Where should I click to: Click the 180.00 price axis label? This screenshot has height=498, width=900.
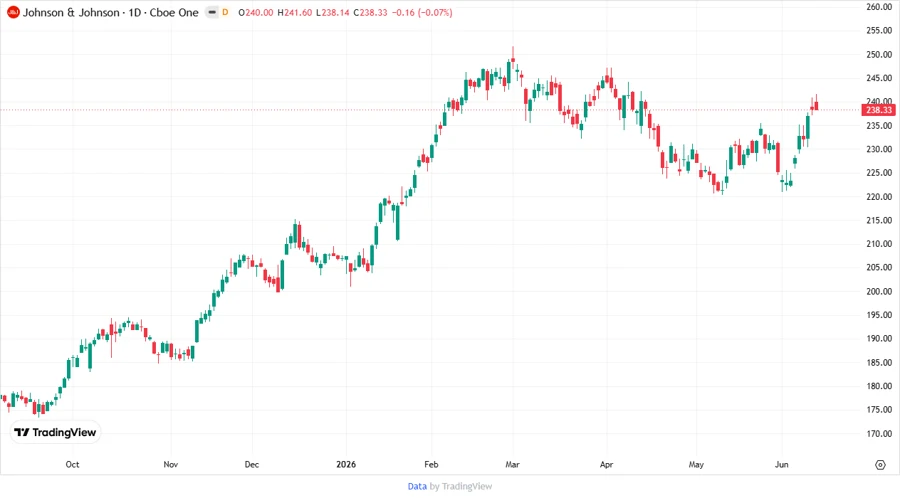[x=879, y=386]
